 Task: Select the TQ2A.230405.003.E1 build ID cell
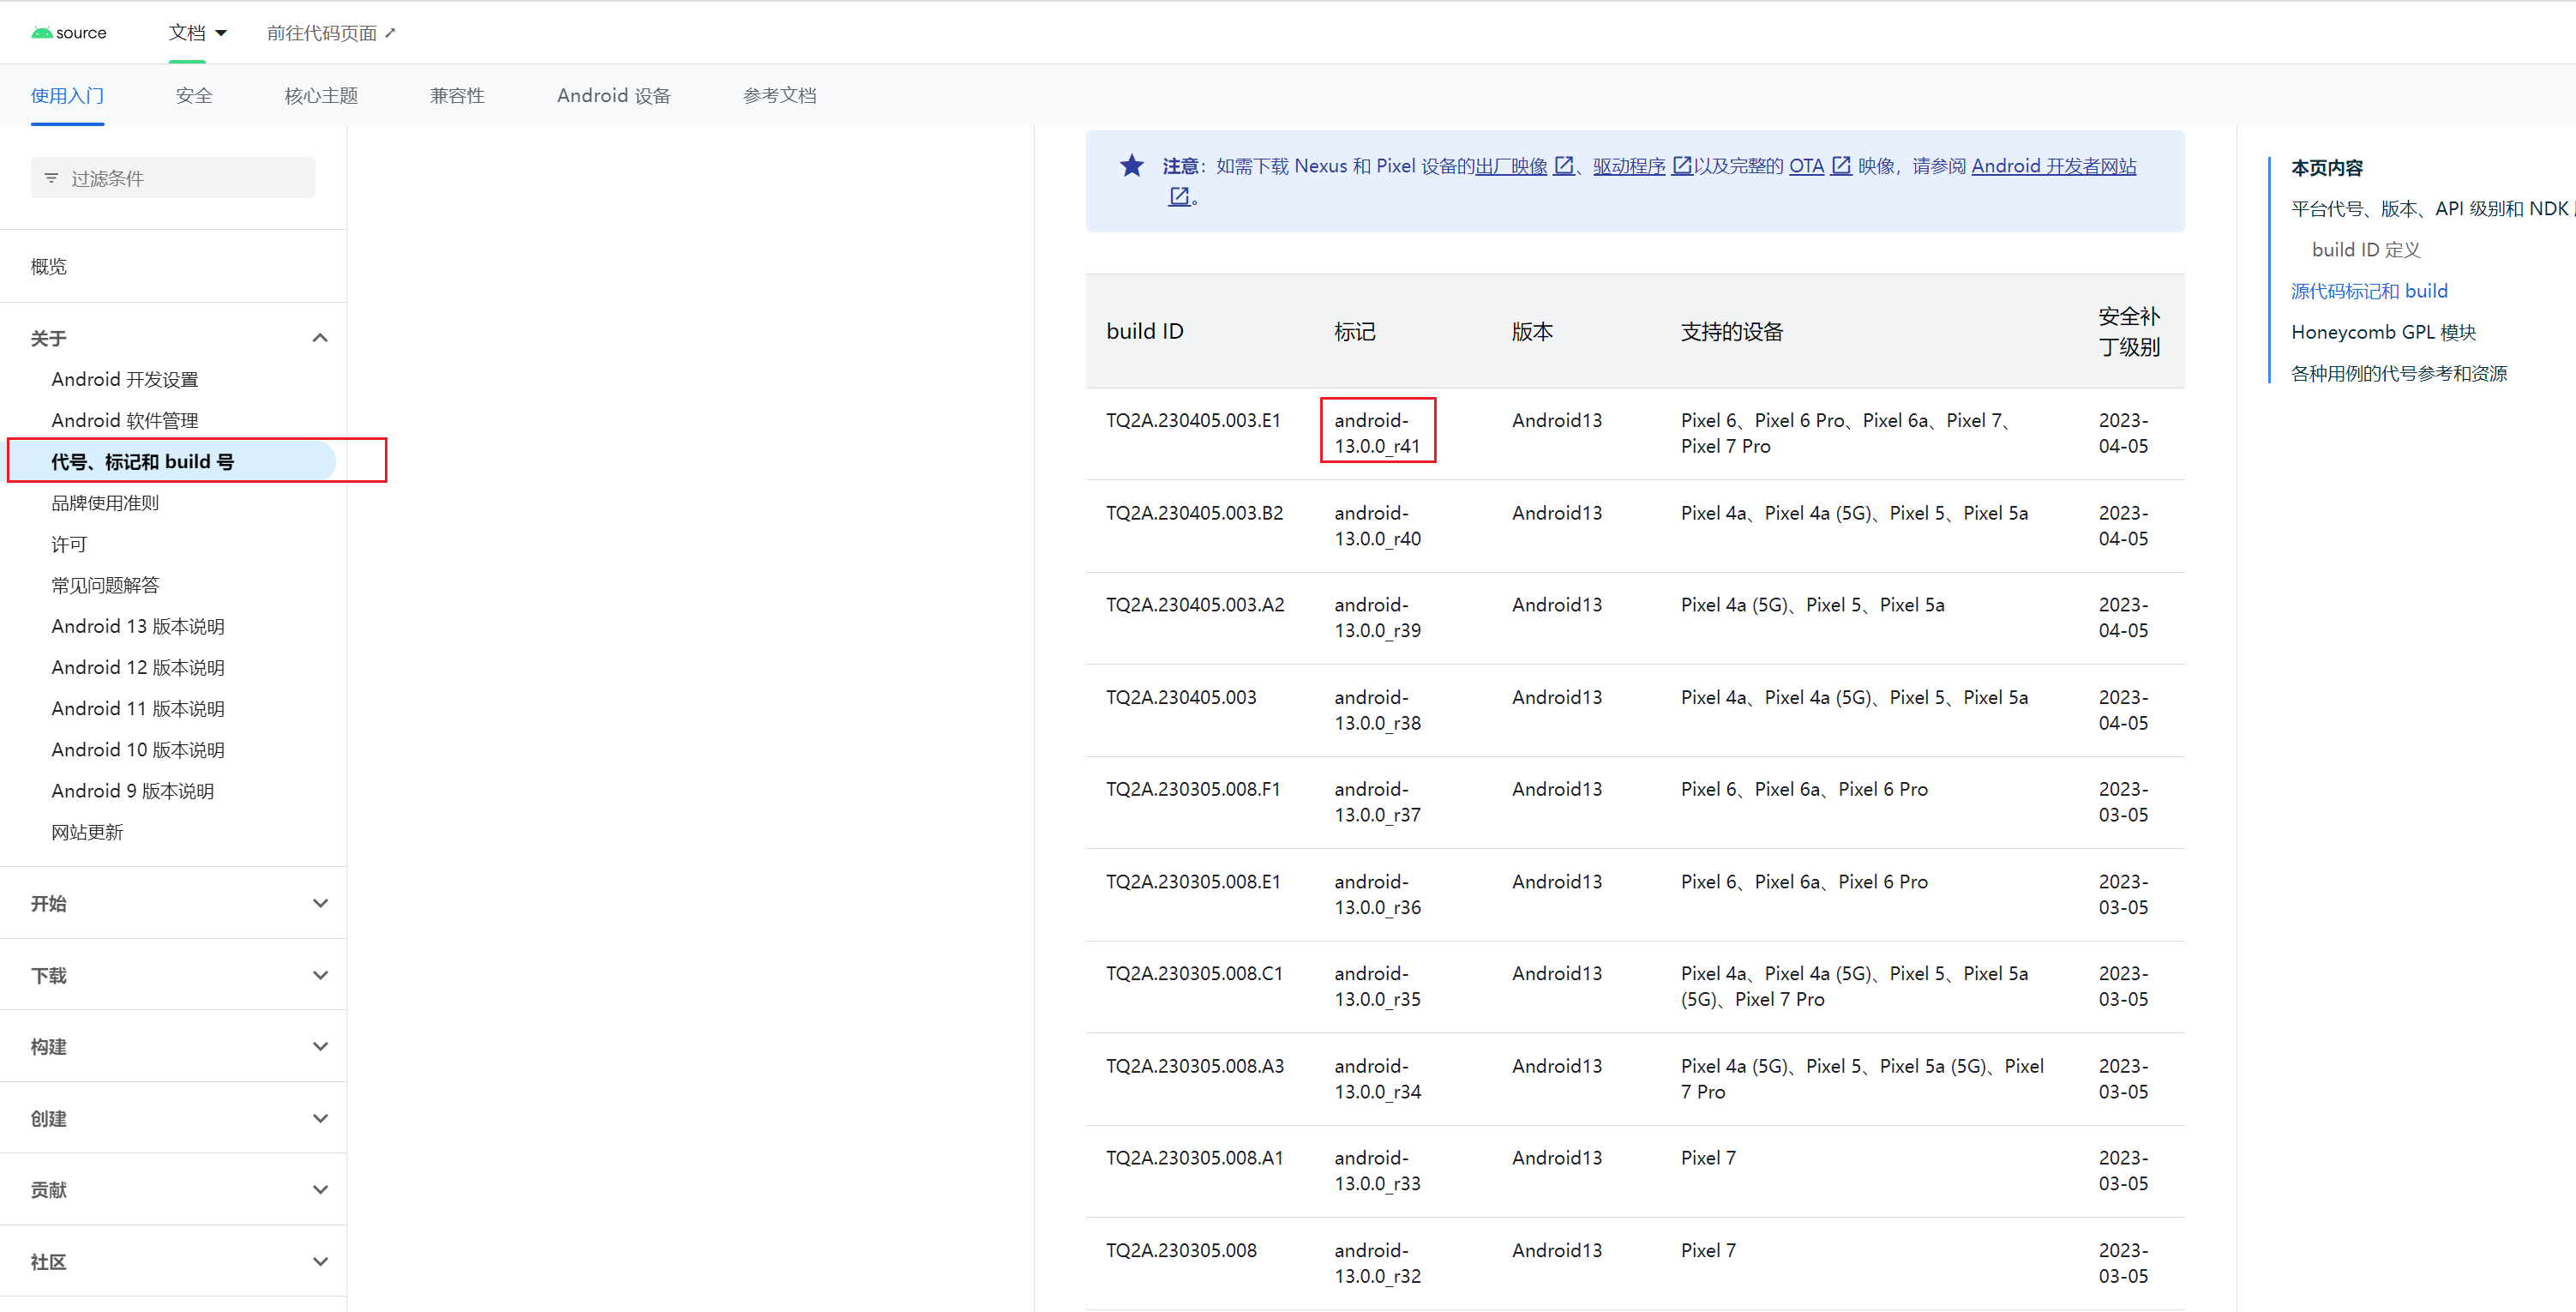coord(1193,420)
